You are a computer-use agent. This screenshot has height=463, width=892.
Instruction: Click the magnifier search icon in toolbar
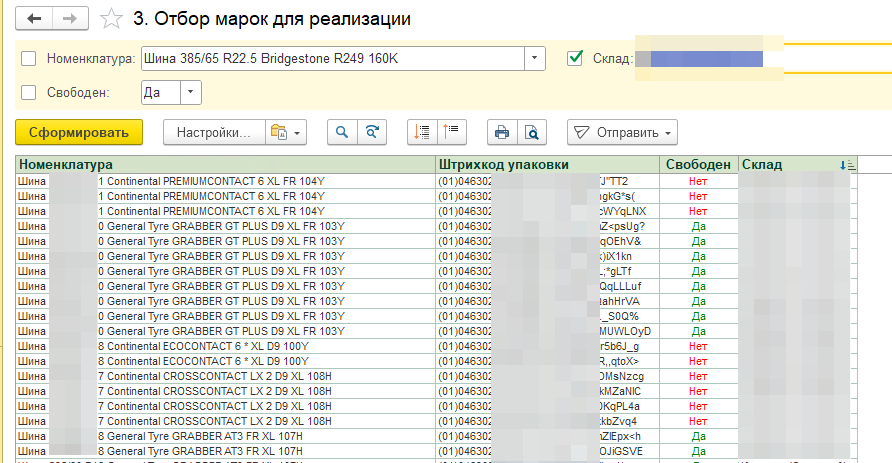(342, 133)
